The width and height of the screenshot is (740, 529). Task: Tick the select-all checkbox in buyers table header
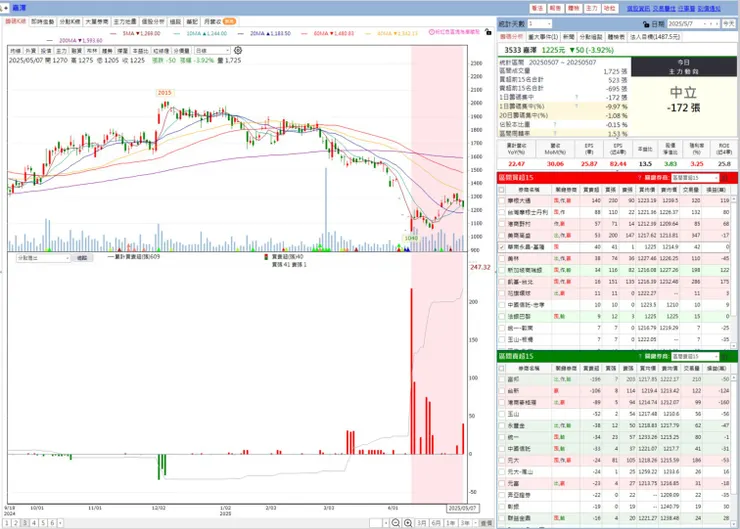click(502, 190)
